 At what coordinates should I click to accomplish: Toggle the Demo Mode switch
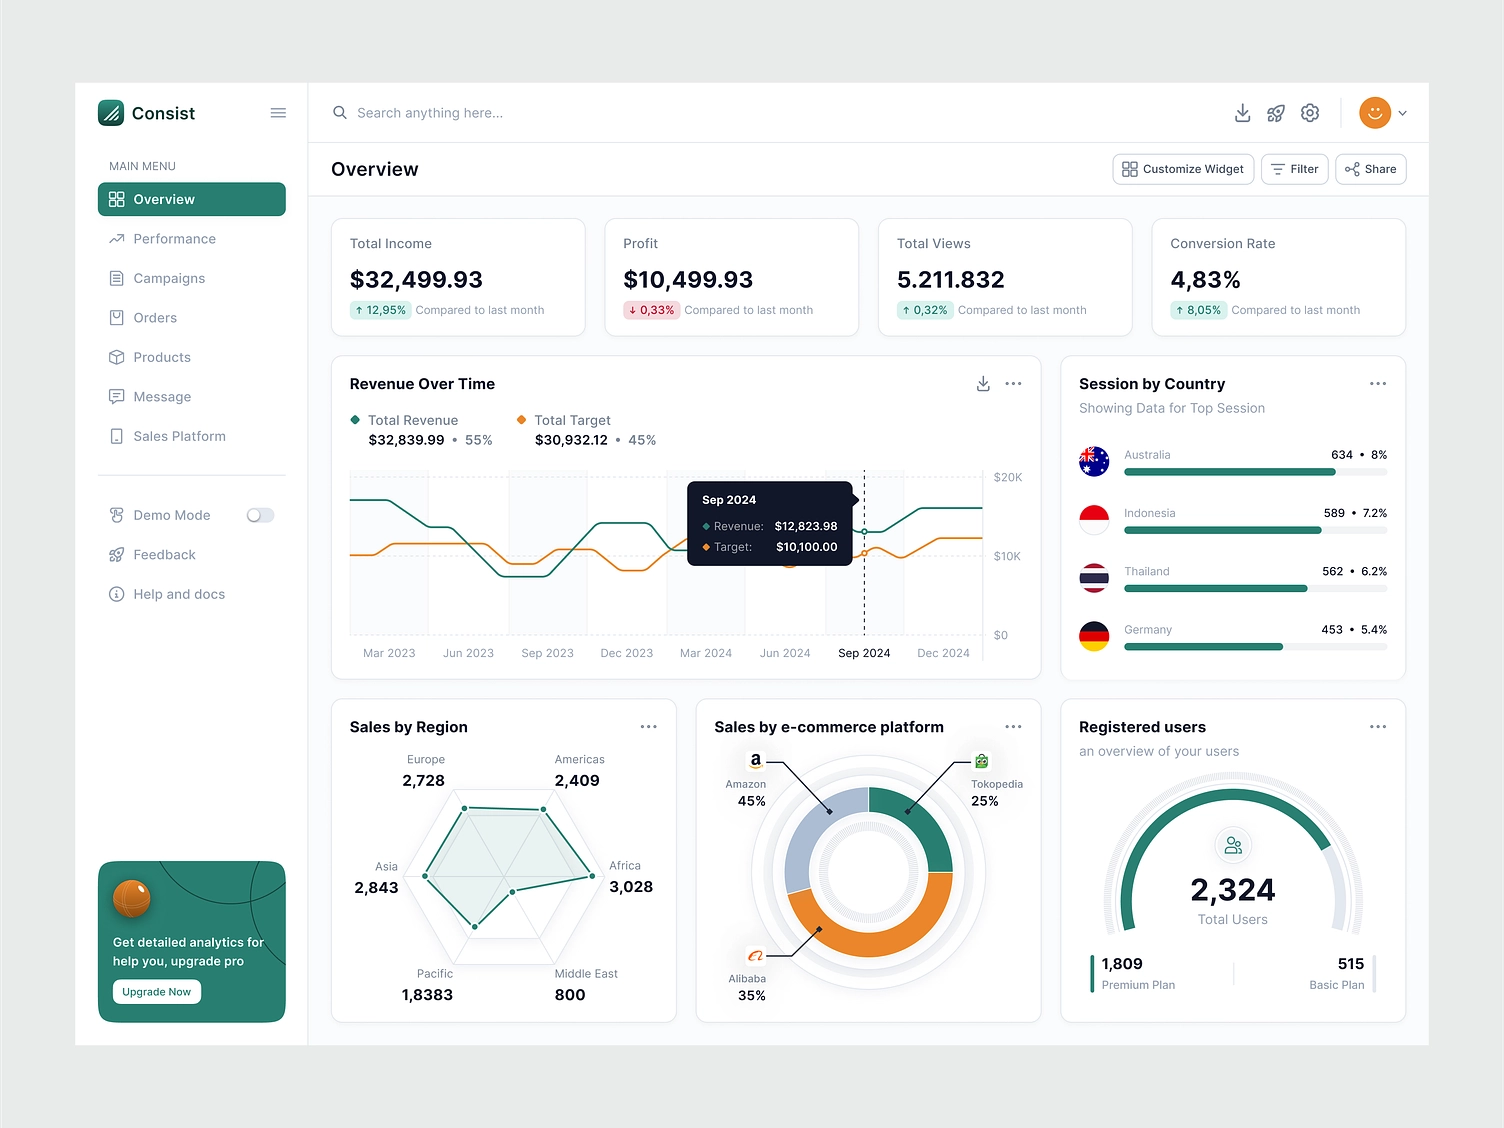(260, 515)
